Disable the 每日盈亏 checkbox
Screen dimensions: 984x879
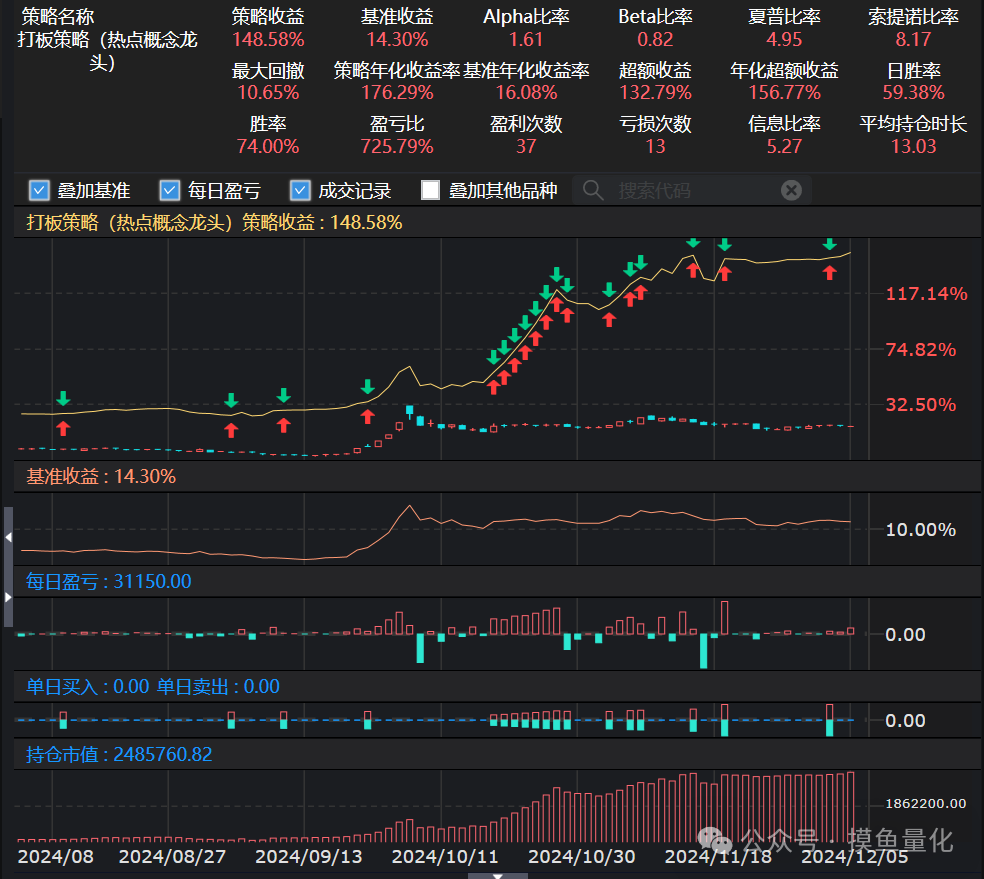click(170, 190)
